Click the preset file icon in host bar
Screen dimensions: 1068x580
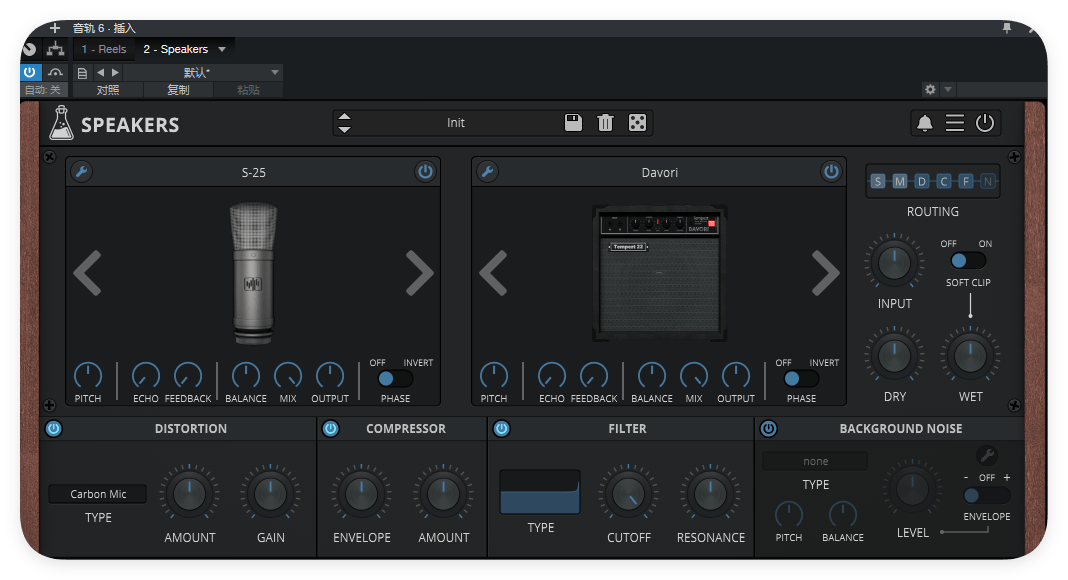(82, 73)
